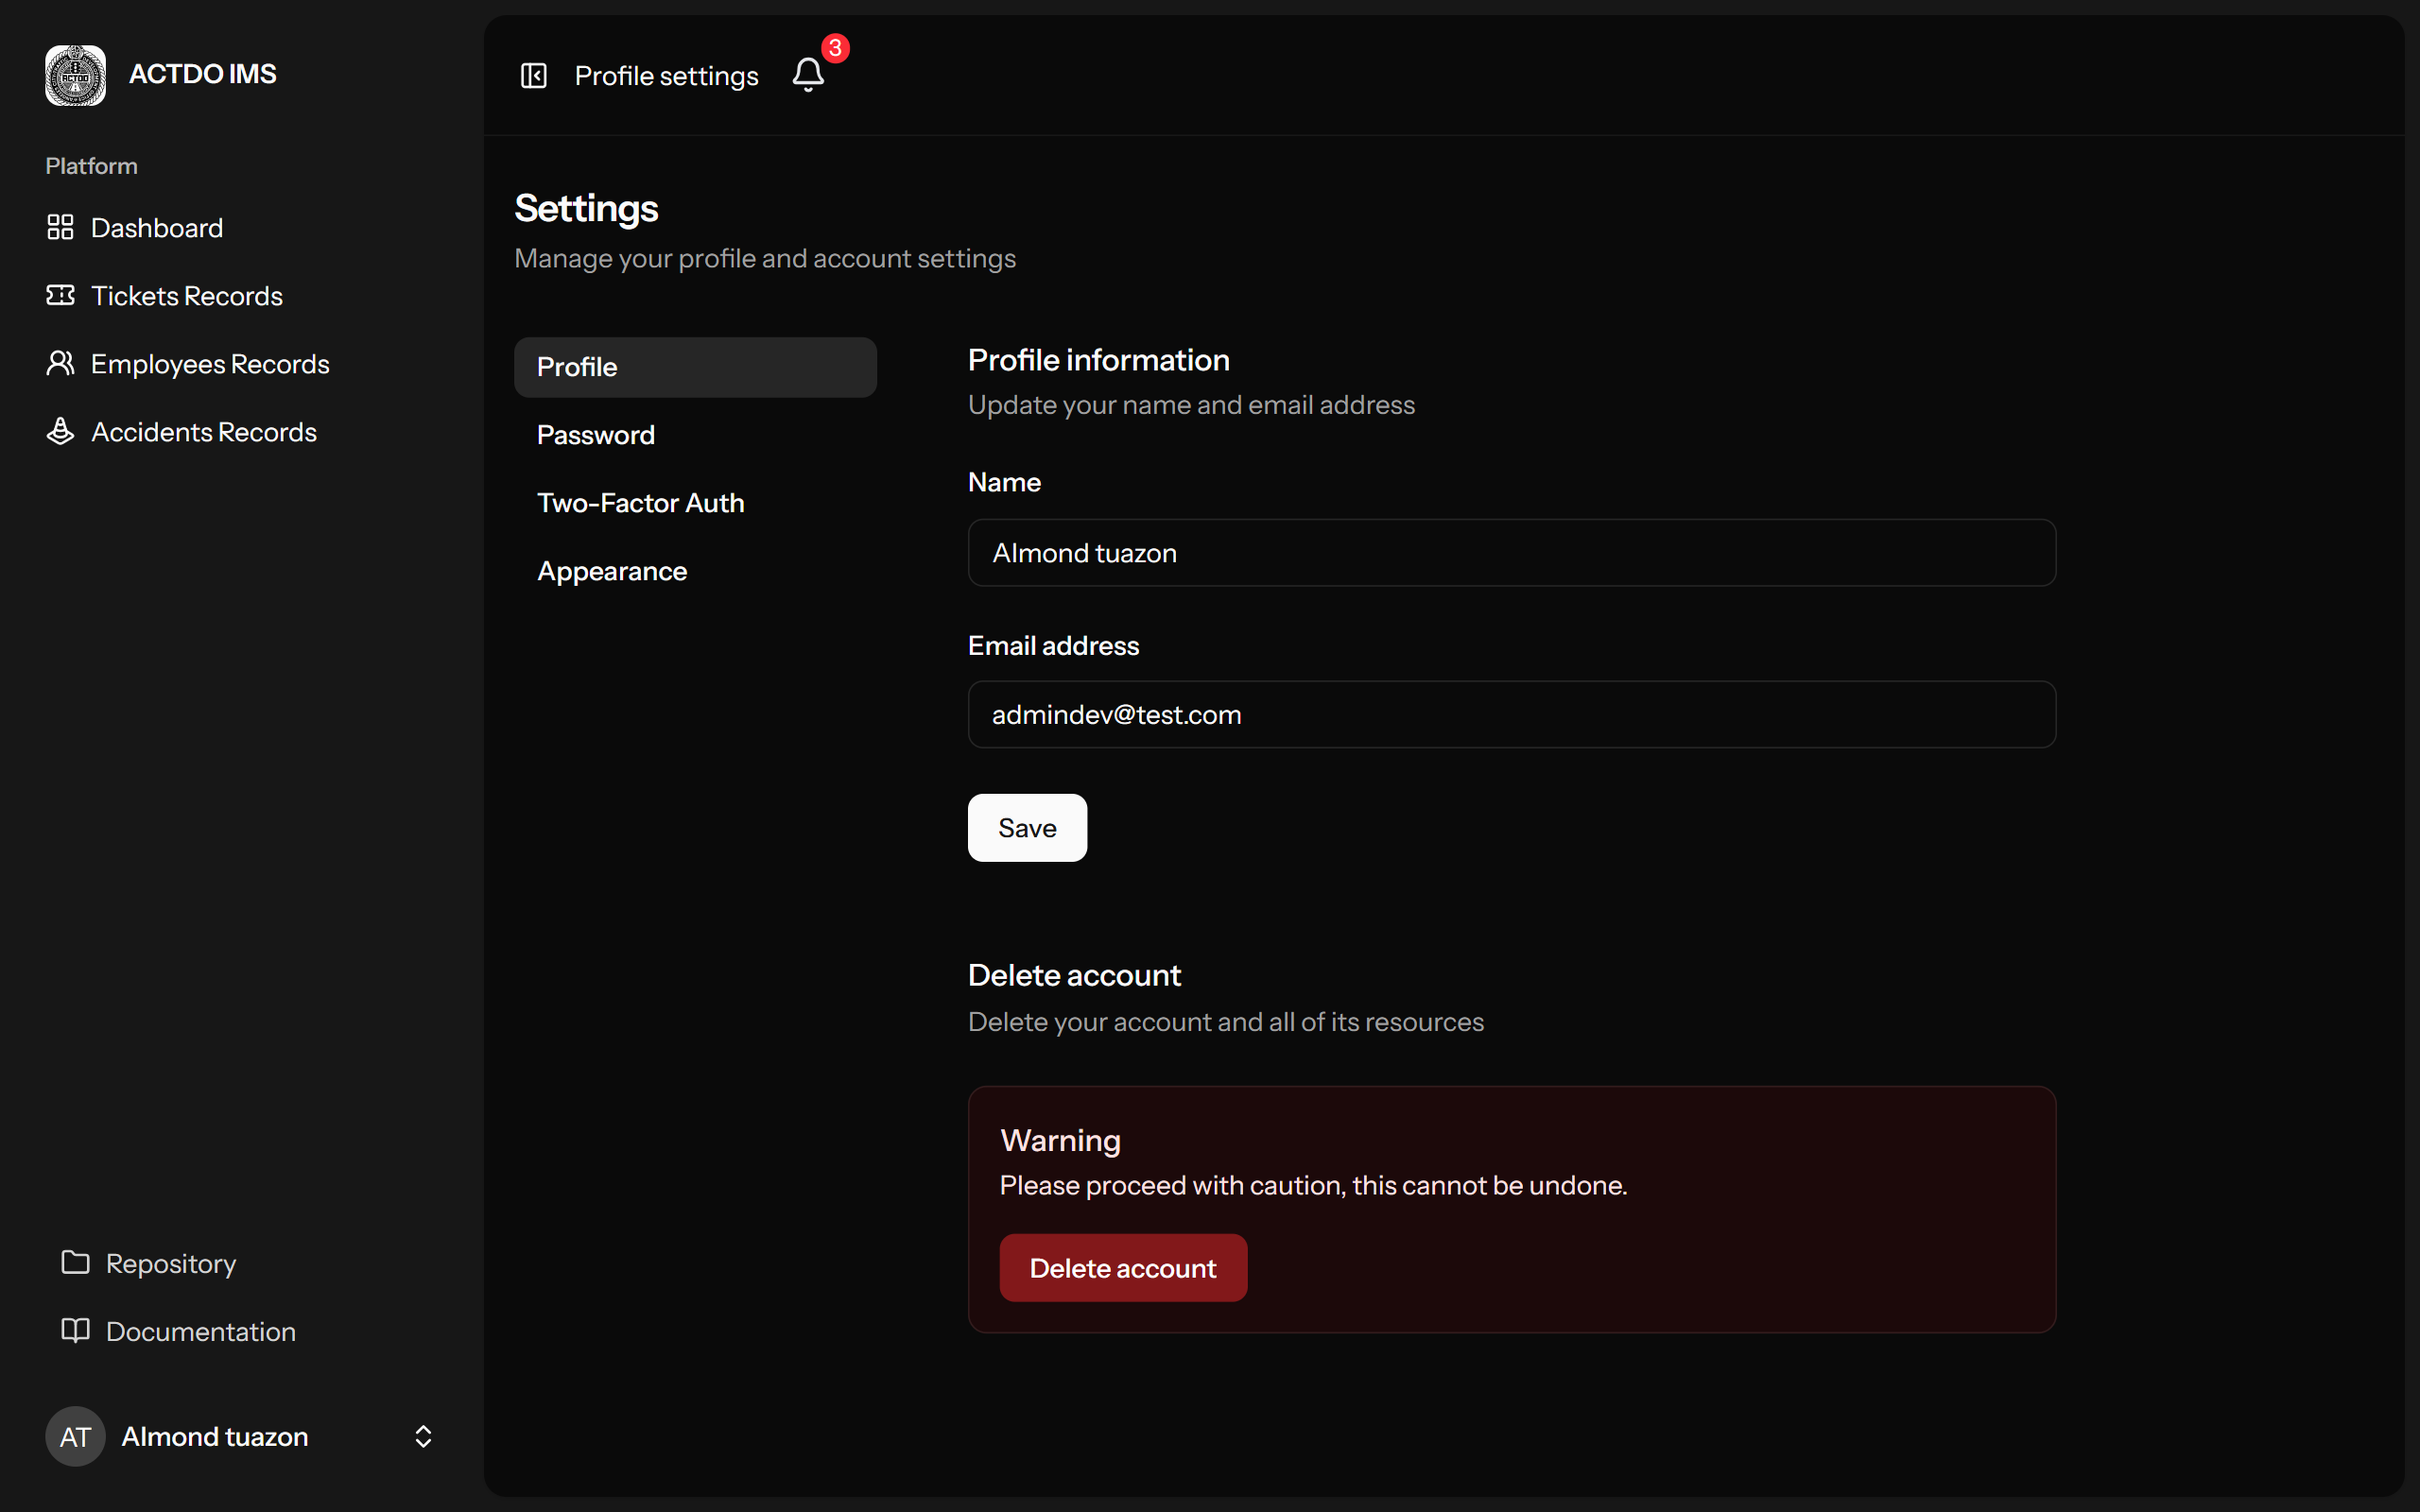Click the ACTDO IMS logo icon

(x=75, y=75)
